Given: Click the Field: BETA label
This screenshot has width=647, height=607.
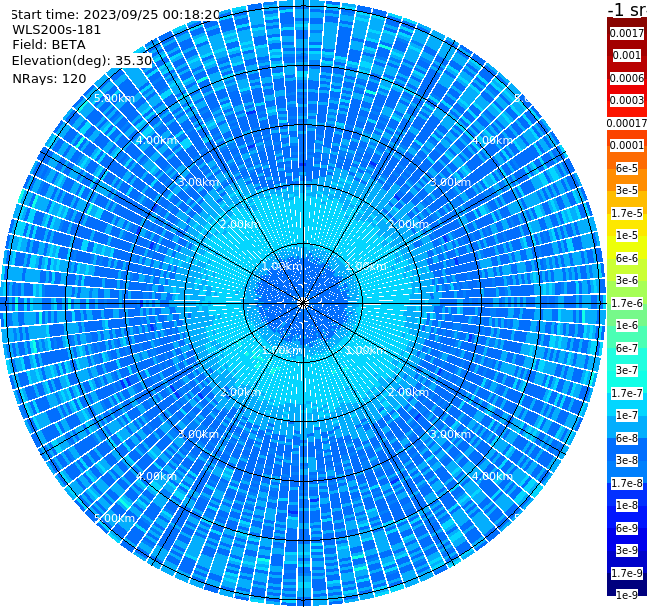Looking at the screenshot, I should coord(49,45).
